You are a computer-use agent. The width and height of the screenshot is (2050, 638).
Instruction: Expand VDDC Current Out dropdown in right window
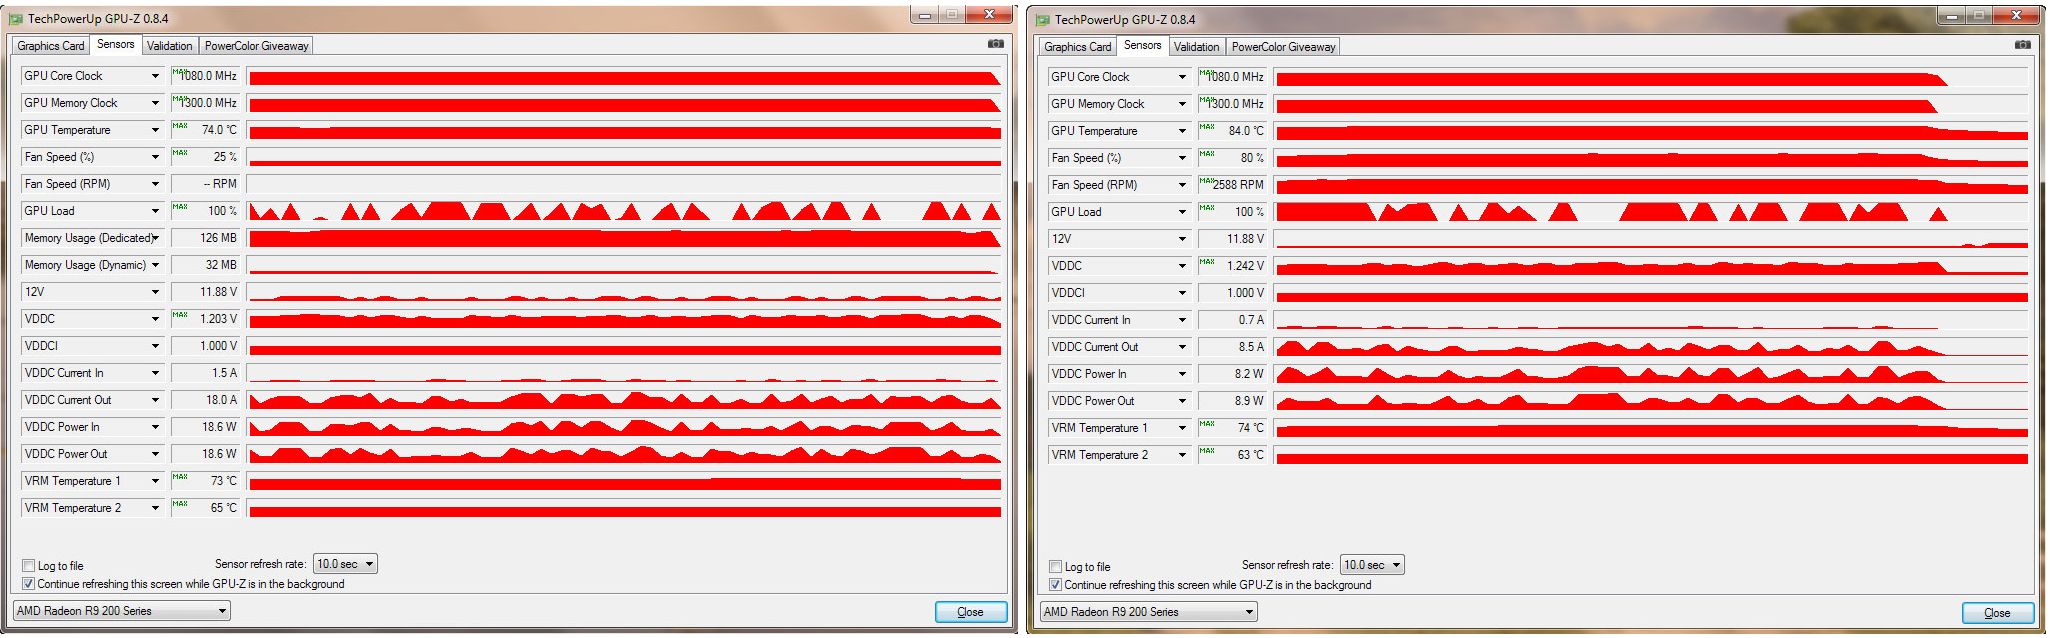pyautogui.click(x=1182, y=347)
